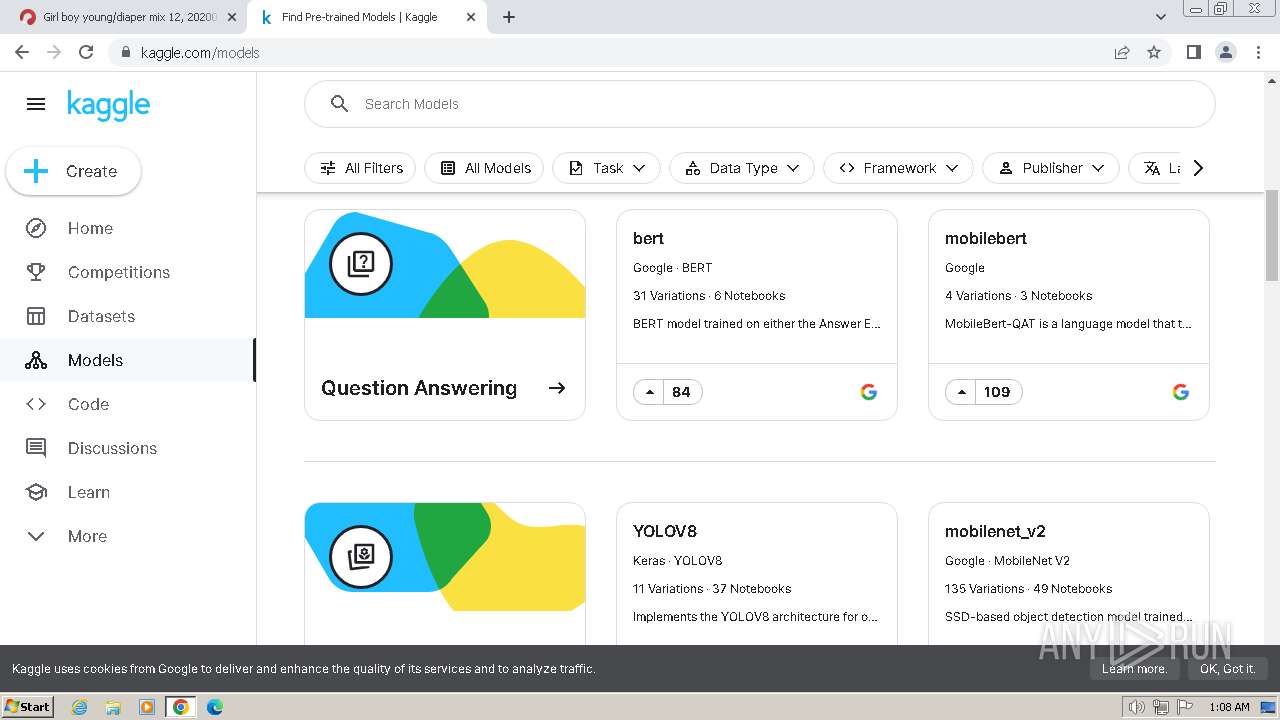Click the taskbar clock 1:08 AM
This screenshot has width=1280, height=720.
(1229, 707)
